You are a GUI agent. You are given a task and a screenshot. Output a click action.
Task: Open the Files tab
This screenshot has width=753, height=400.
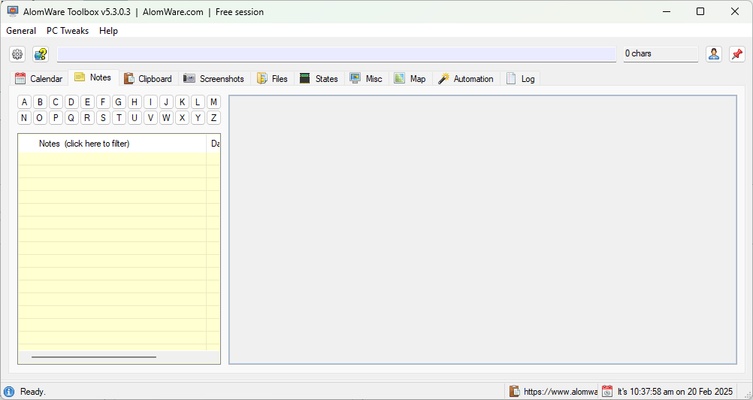tap(272, 79)
